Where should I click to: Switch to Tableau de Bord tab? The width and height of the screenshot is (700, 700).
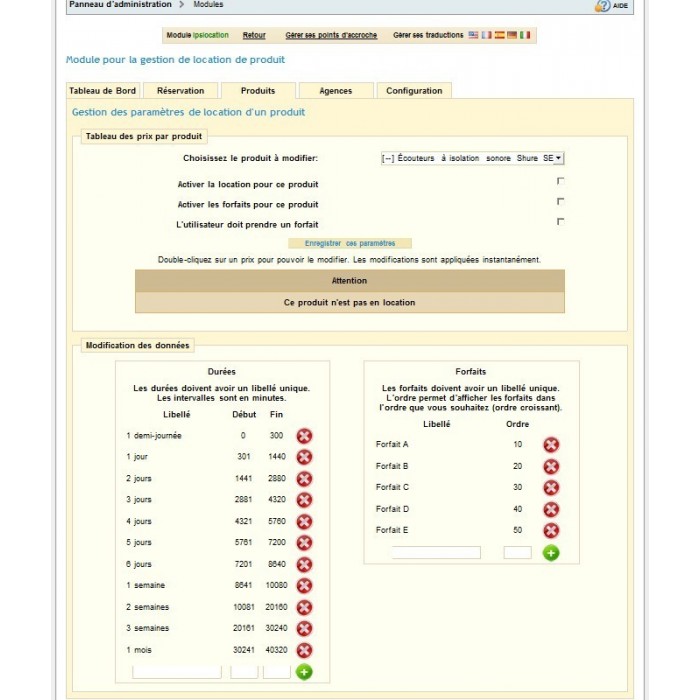[103, 91]
